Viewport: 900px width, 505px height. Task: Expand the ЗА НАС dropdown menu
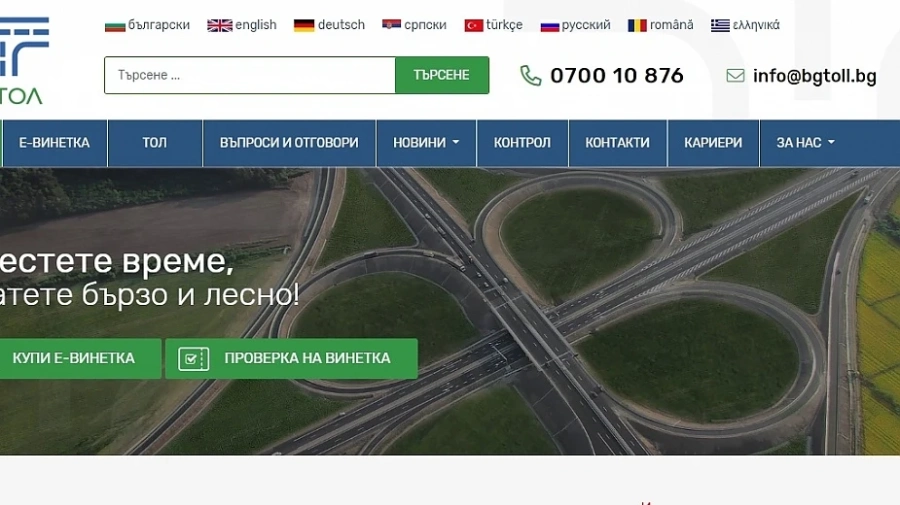click(x=806, y=143)
